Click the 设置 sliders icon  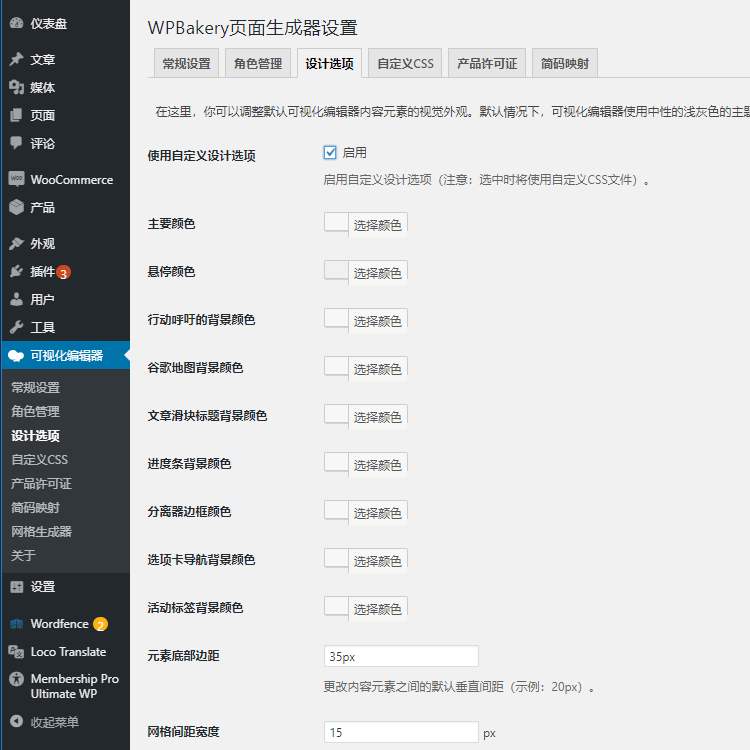click(x=16, y=586)
